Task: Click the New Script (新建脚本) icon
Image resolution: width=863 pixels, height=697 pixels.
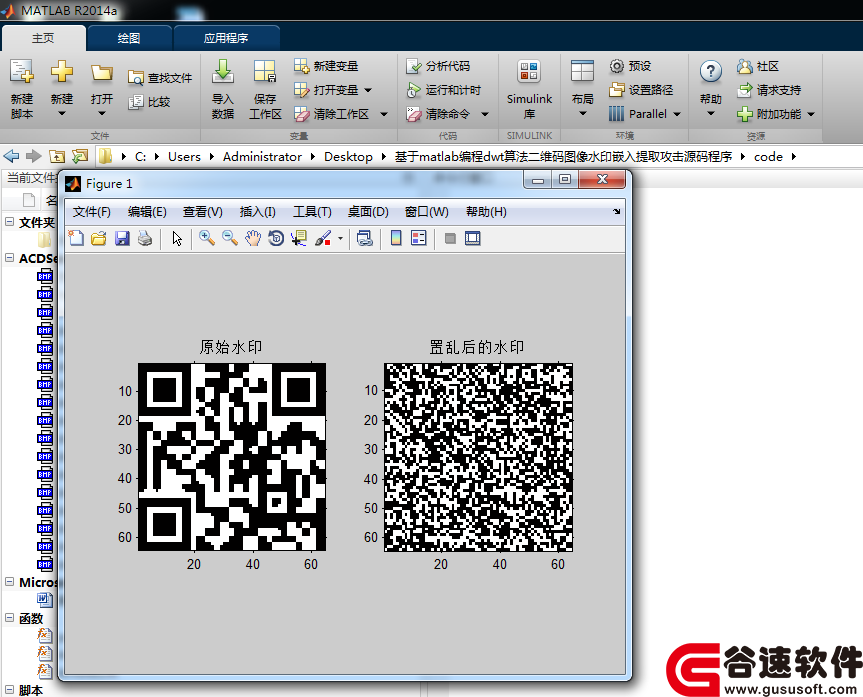Action: 22,72
